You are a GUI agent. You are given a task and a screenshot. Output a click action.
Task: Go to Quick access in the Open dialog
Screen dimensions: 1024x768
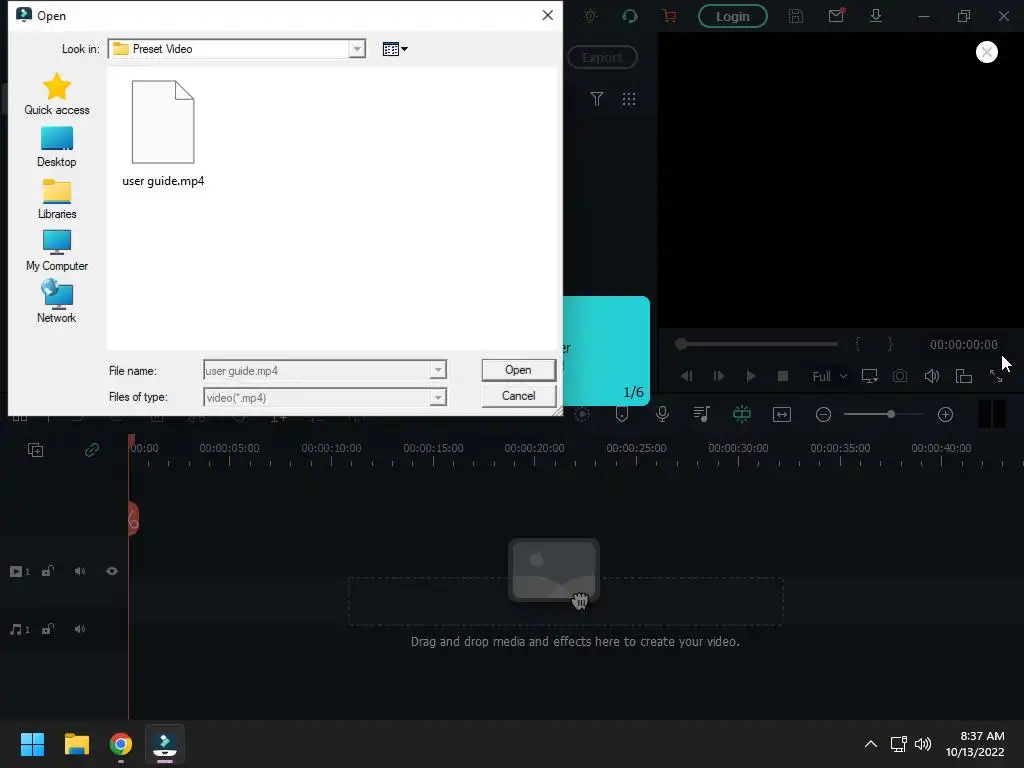57,94
